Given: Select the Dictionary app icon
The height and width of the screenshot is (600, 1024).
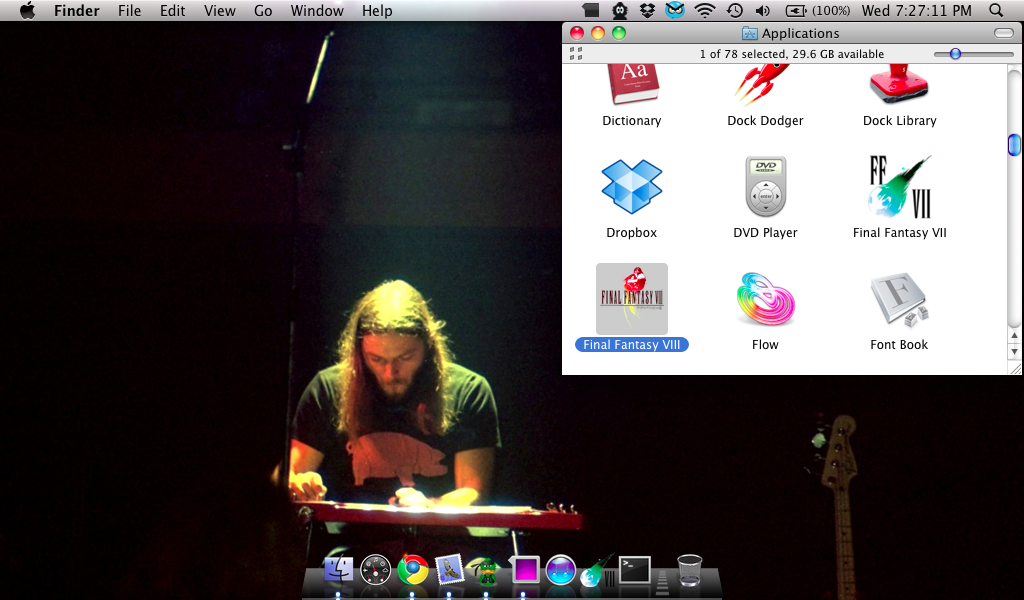Looking at the screenshot, I should click(x=632, y=85).
